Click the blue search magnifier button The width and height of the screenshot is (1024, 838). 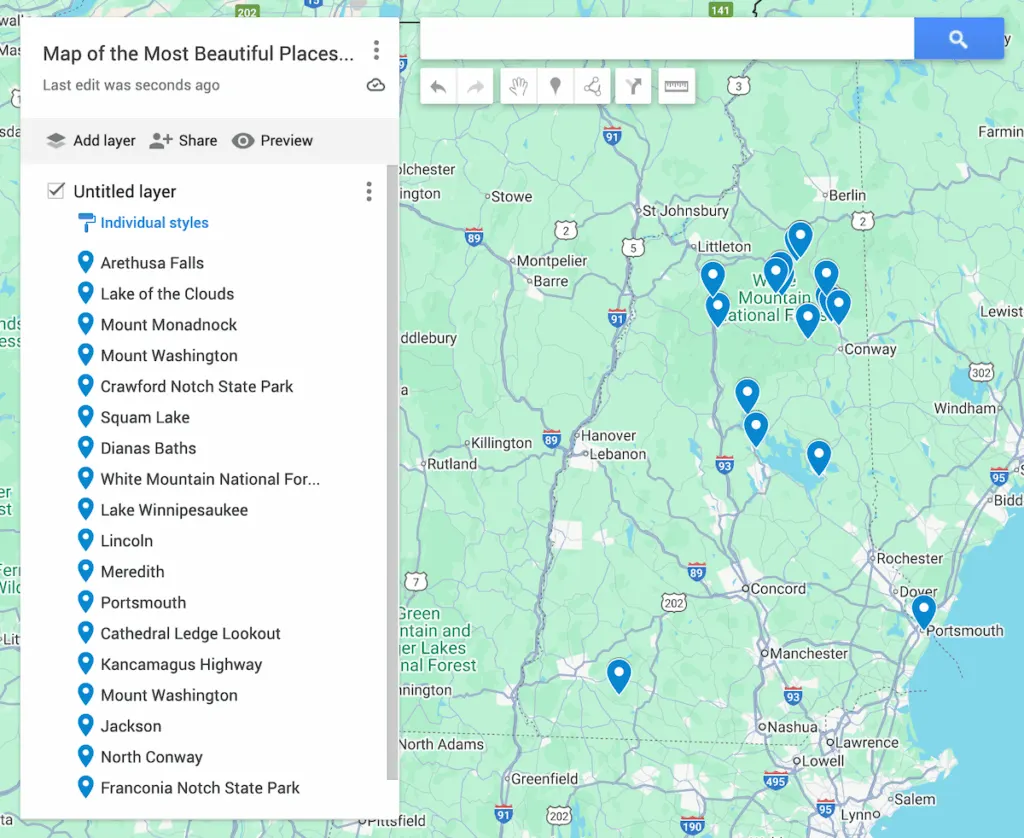click(x=958, y=39)
